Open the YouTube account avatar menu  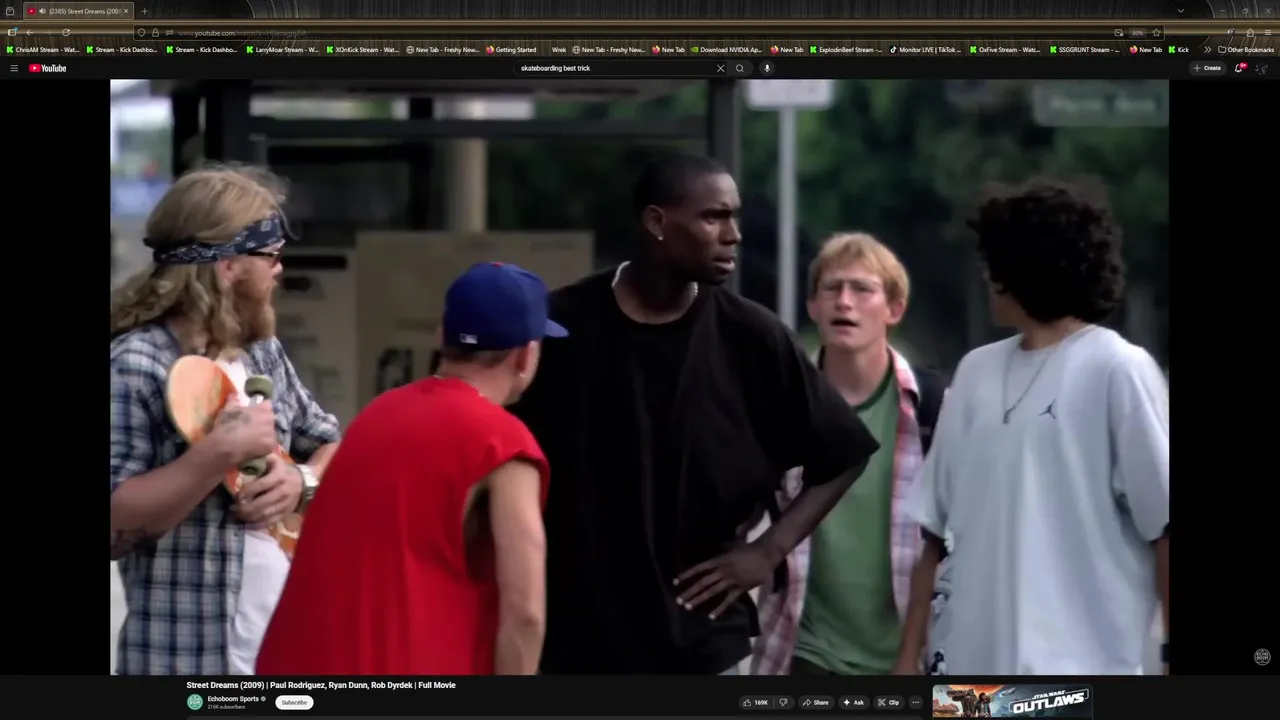pos(1262,68)
